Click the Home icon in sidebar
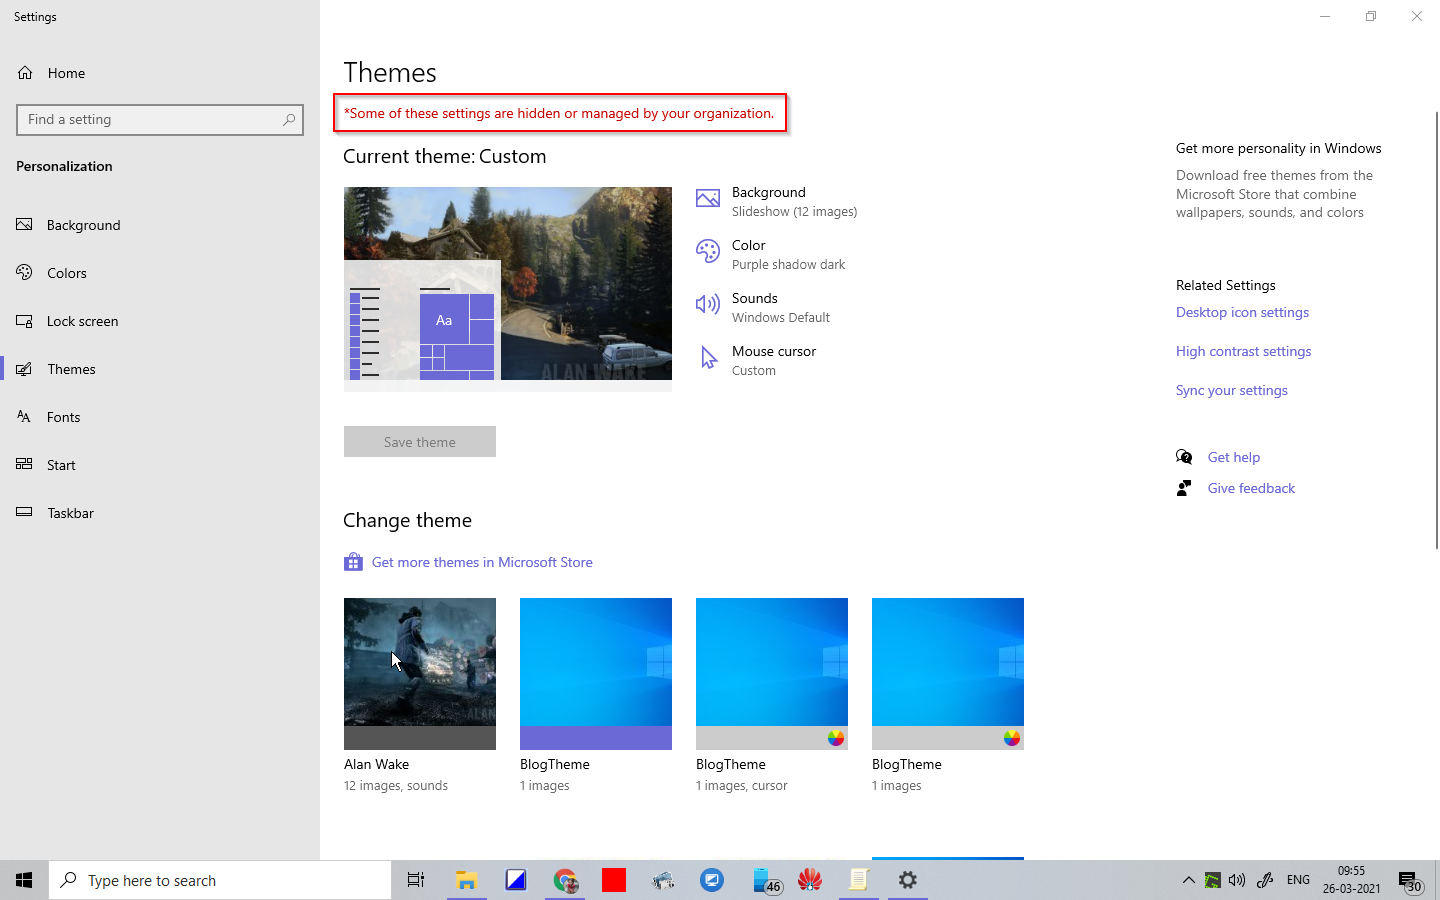This screenshot has width=1440, height=900. point(25,73)
